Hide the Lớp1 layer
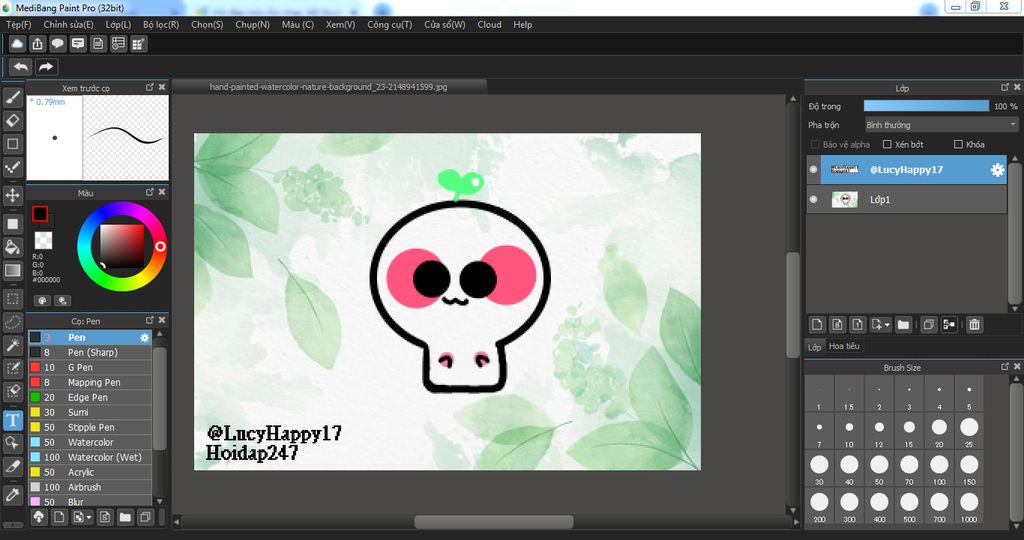This screenshot has width=1024, height=540. (814, 200)
